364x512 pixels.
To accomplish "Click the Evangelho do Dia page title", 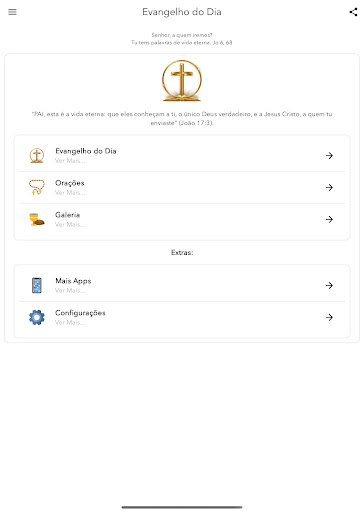I will pyautogui.click(x=182, y=12).
